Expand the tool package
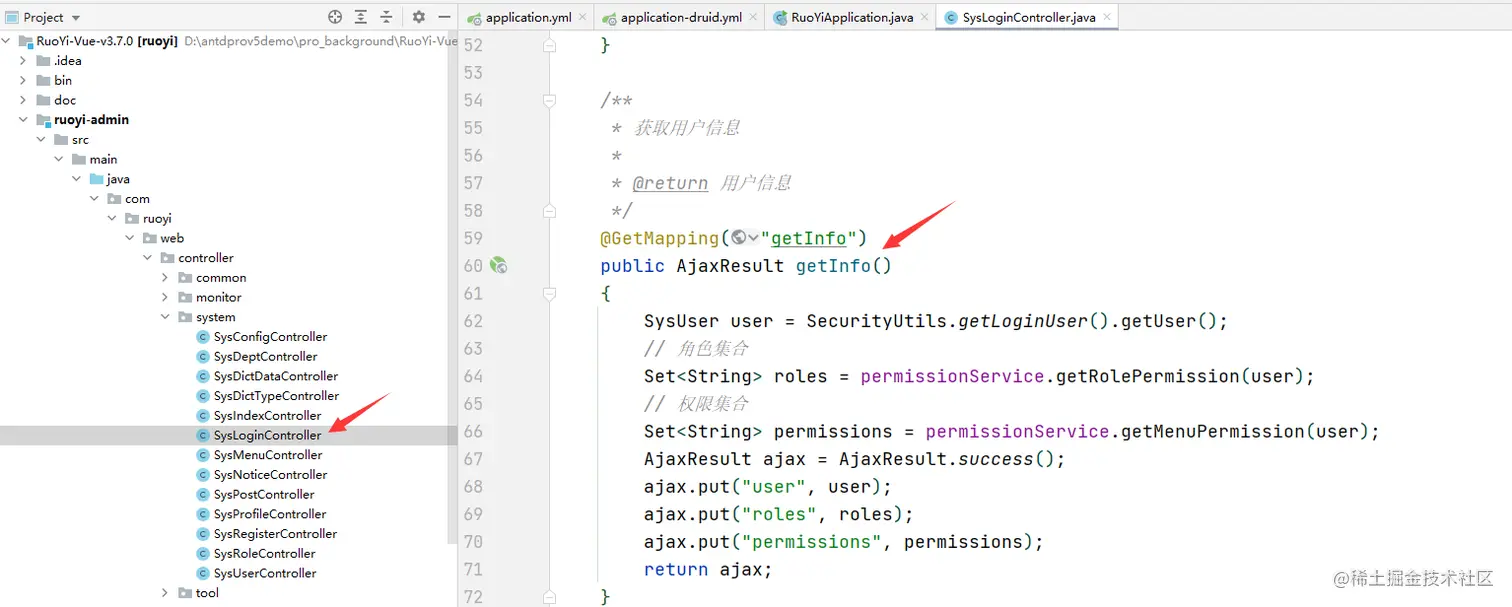The width and height of the screenshot is (1512, 607). (x=165, y=593)
